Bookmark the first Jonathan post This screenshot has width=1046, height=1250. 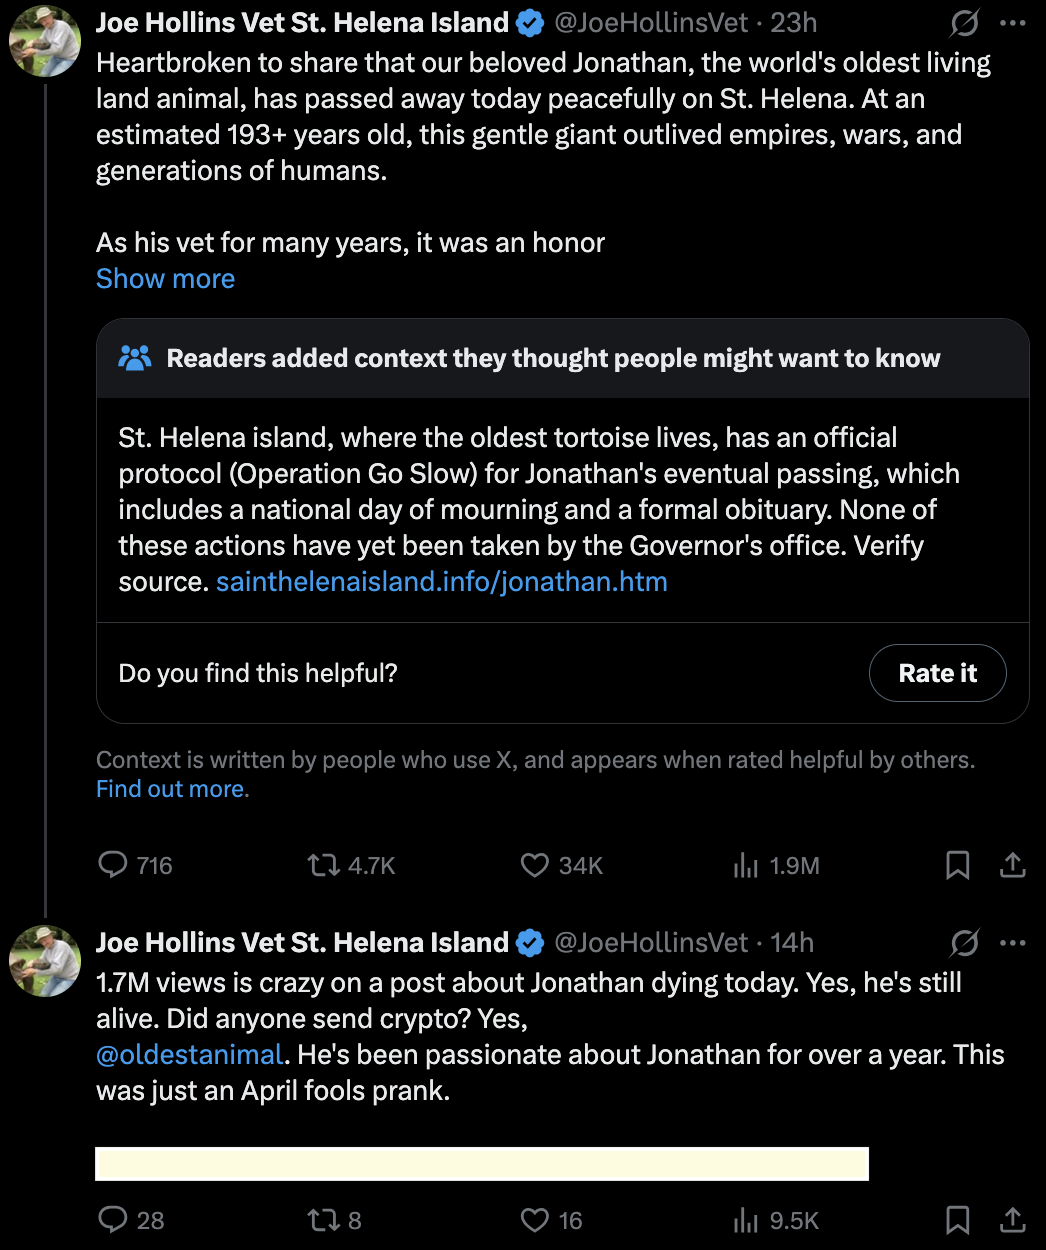click(x=957, y=865)
